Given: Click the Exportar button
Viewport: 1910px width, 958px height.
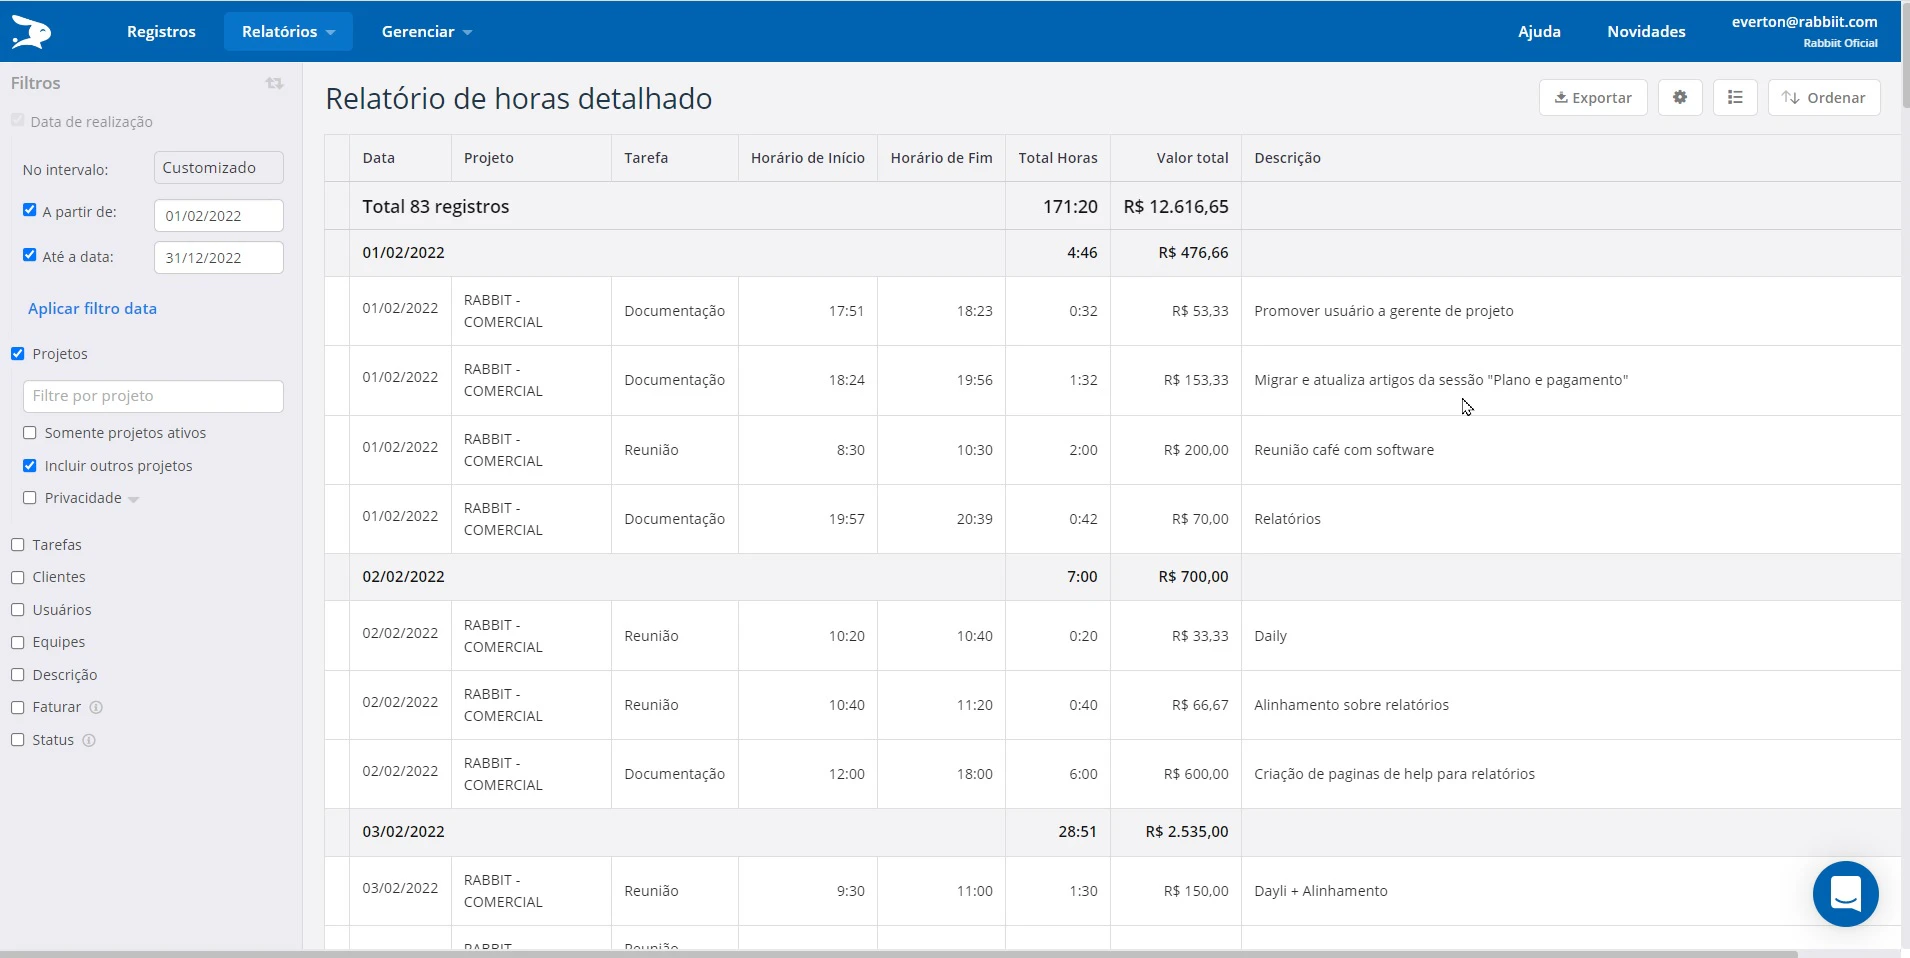Looking at the screenshot, I should pos(1592,97).
